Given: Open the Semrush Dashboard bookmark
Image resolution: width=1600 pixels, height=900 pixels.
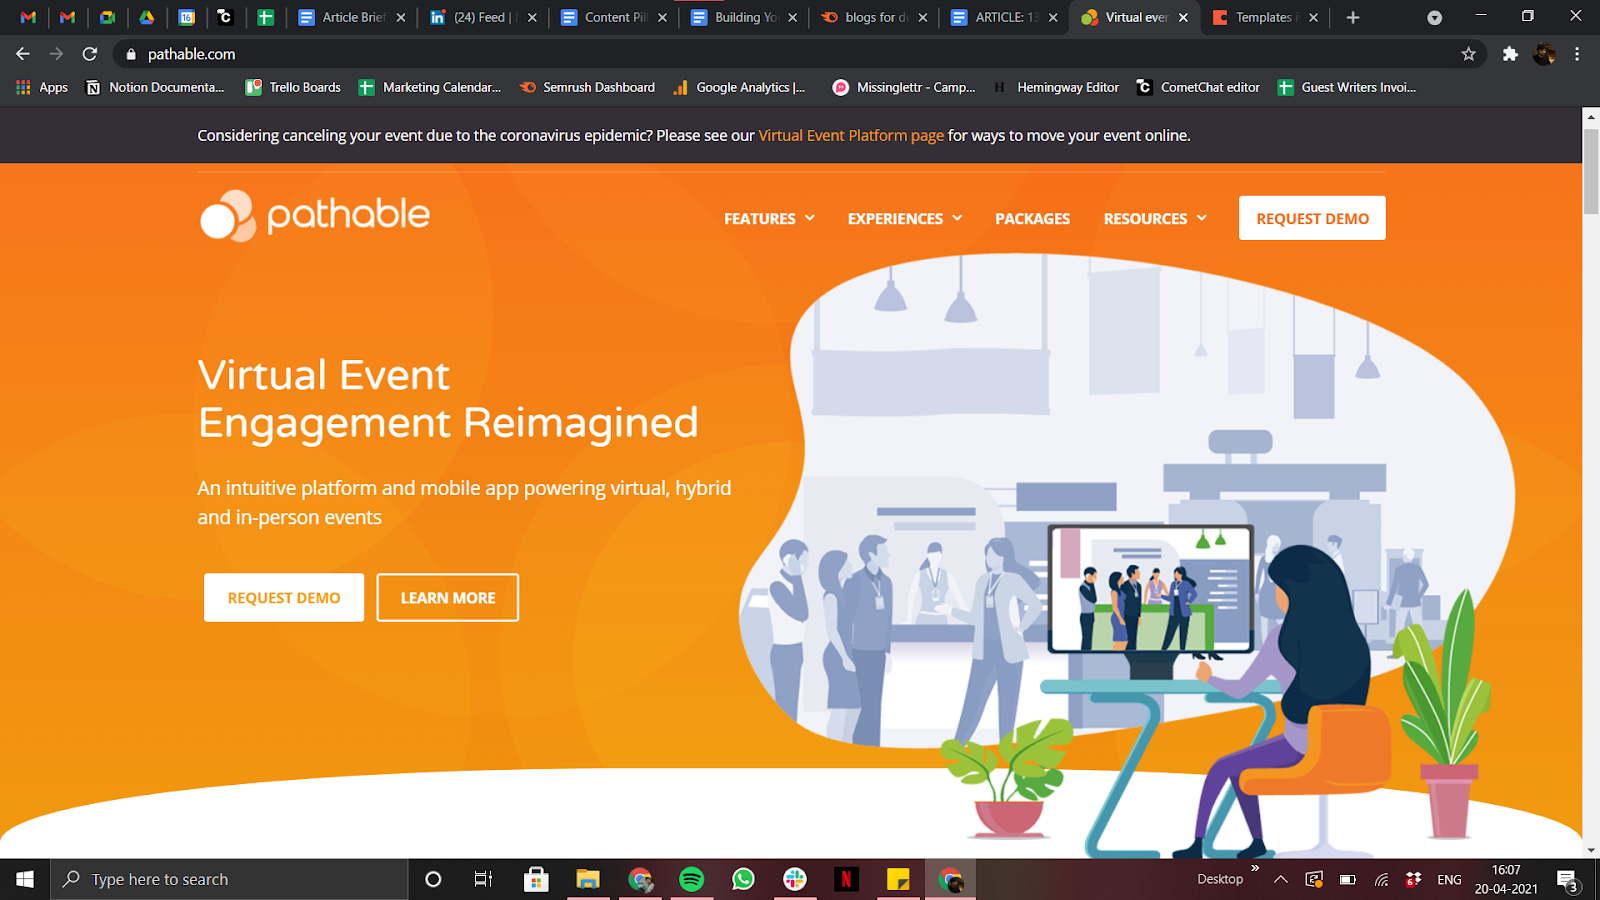Looking at the screenshot, I should pyautogui.click(x=587, y=87).
